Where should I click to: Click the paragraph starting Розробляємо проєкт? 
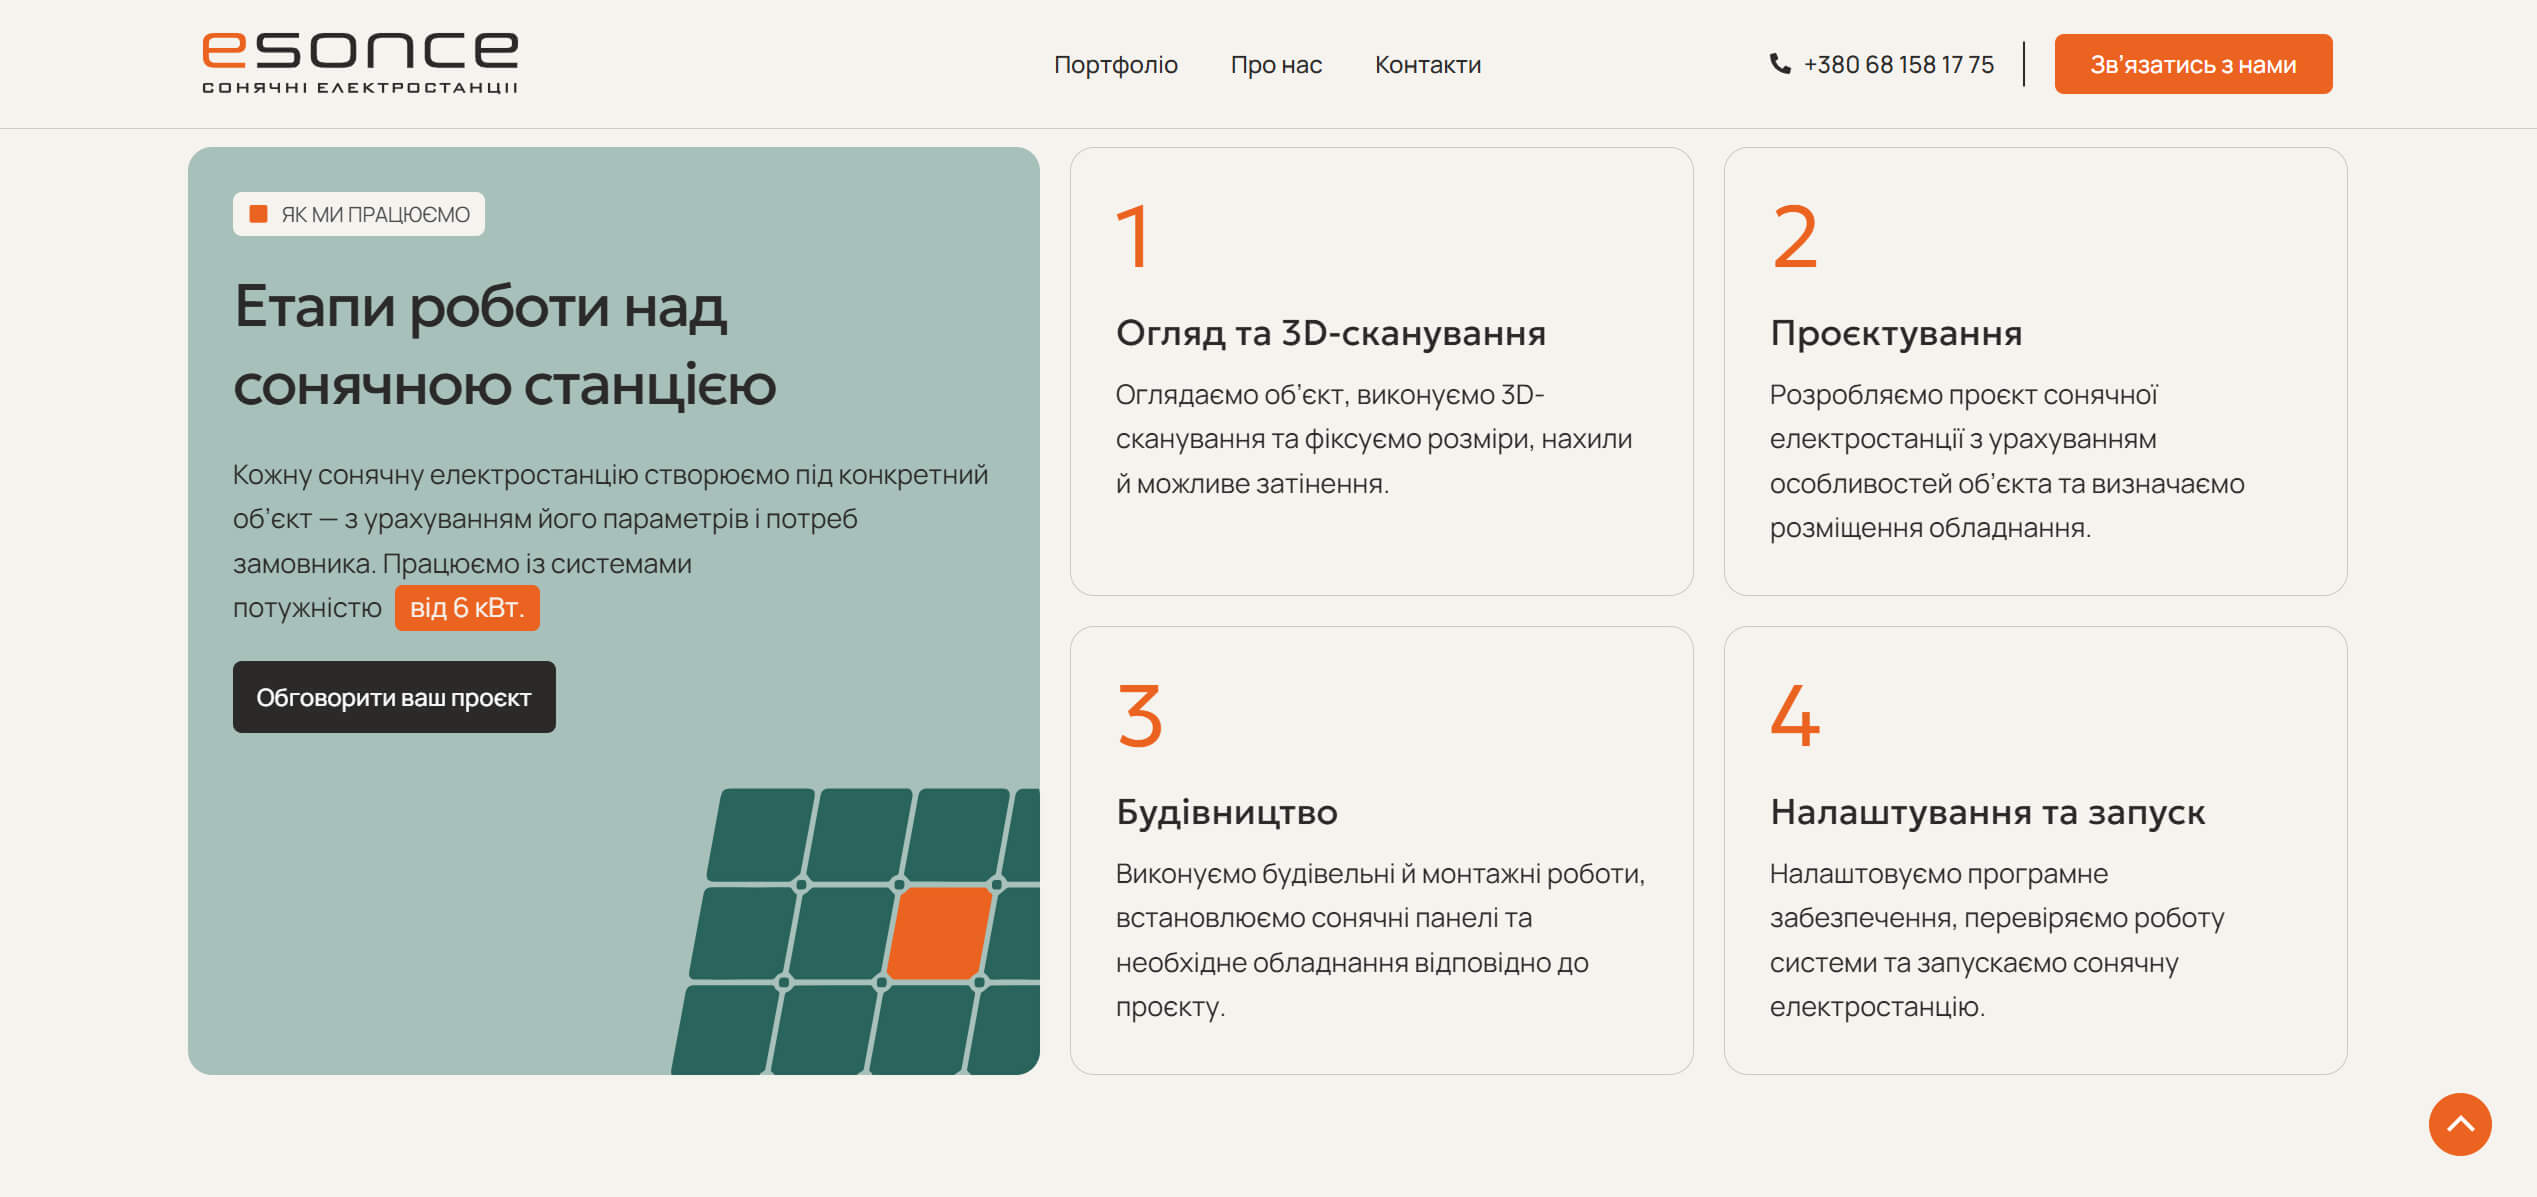pyautogui.click(x=2007, y=461)
